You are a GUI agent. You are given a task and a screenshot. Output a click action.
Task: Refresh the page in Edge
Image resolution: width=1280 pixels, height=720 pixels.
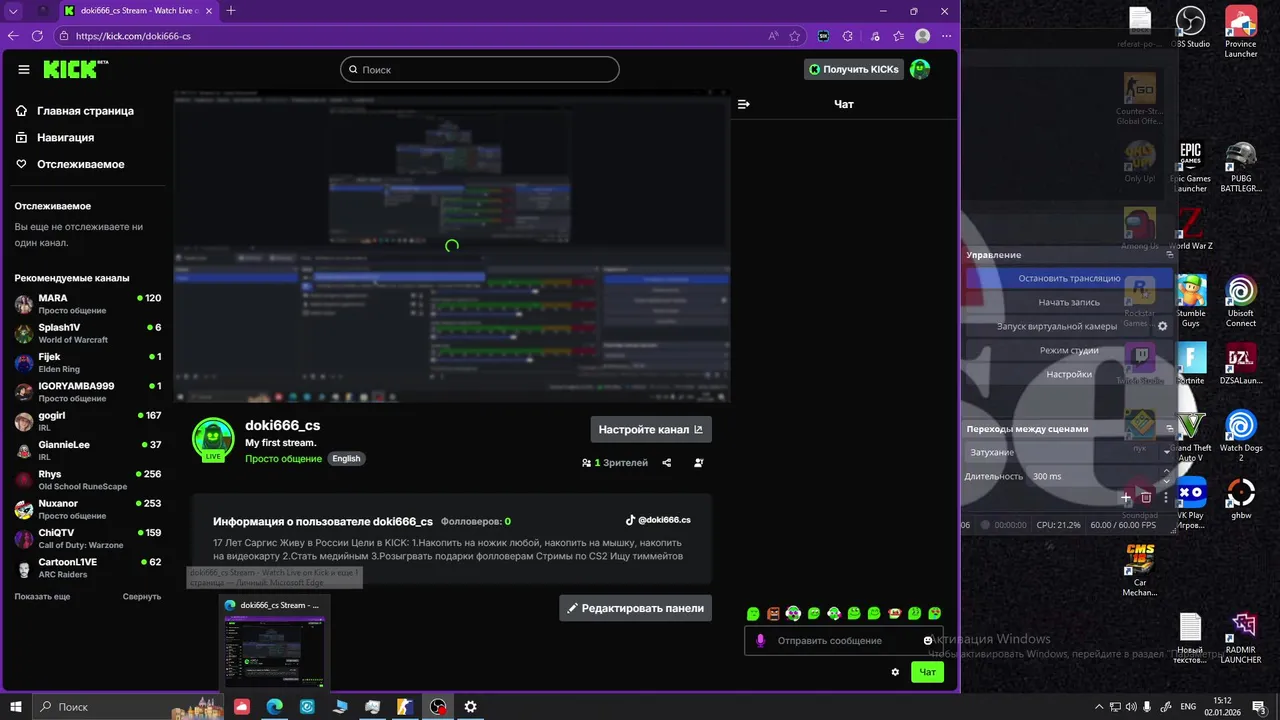coord(37,36)
